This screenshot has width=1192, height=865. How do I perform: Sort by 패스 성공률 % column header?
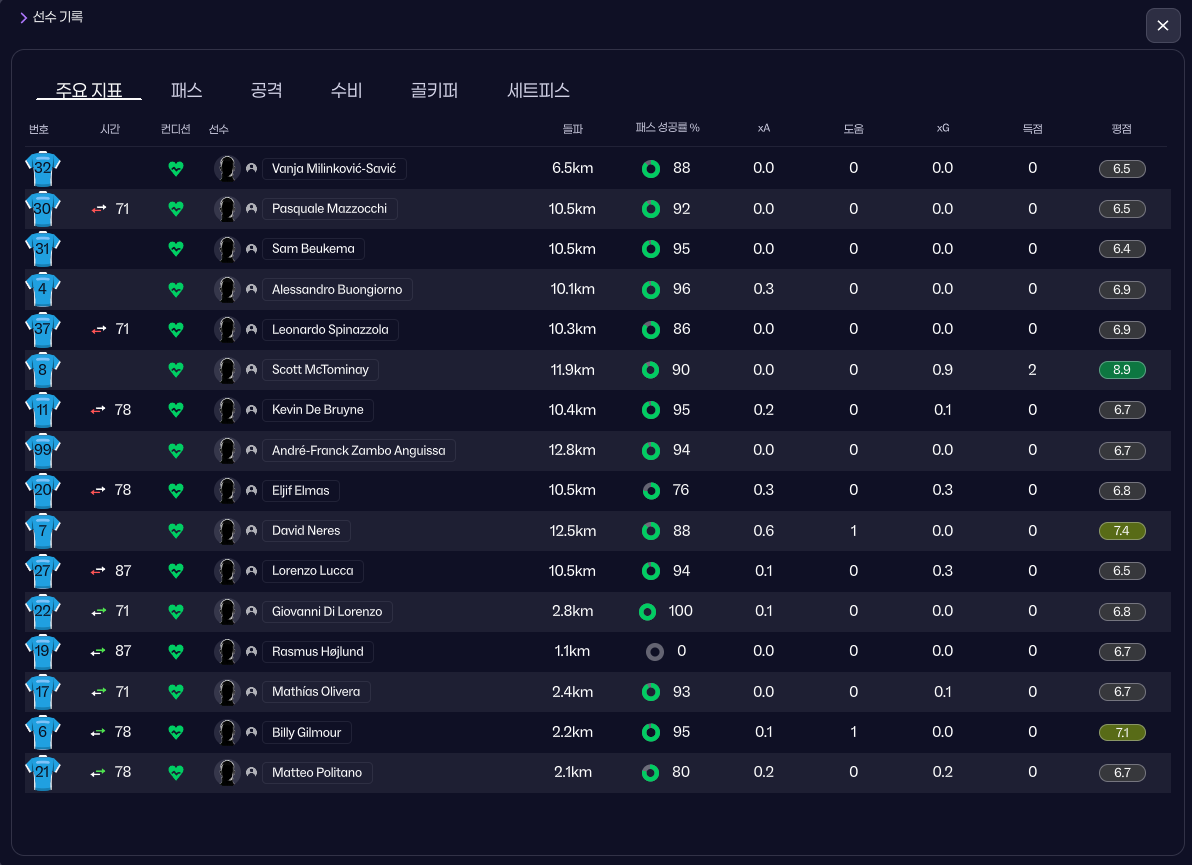(x=667, y=128)
